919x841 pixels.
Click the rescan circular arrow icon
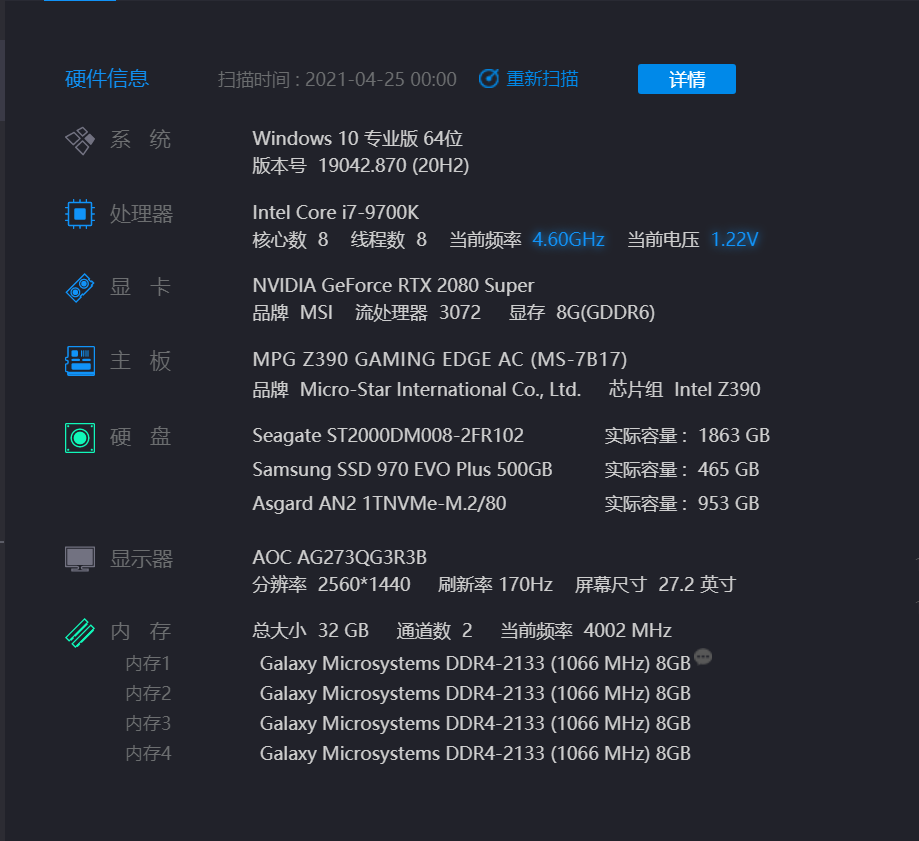coord(488,79)
